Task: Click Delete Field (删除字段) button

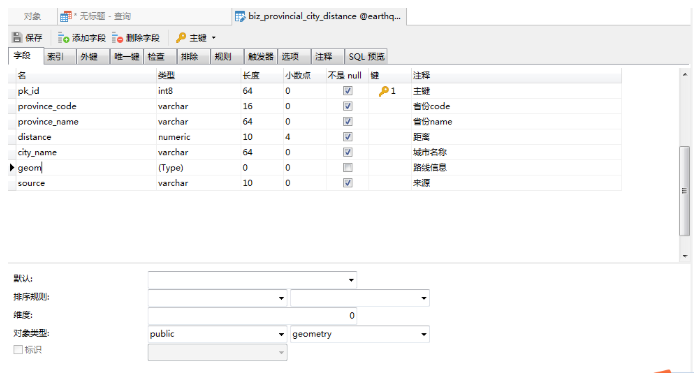Action: click(x=136, y=38)
